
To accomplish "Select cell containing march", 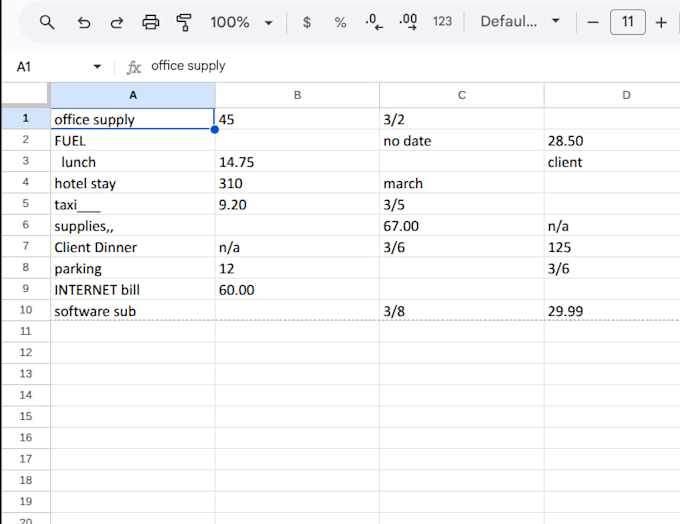I will click(x=461, y=183).
